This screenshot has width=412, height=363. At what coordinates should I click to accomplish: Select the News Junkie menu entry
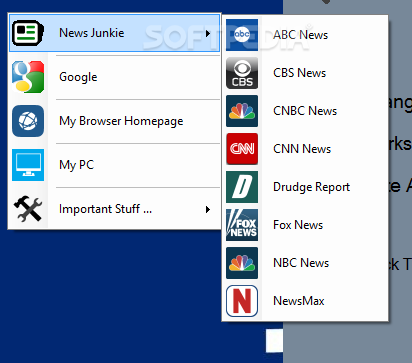pos(114,33)
